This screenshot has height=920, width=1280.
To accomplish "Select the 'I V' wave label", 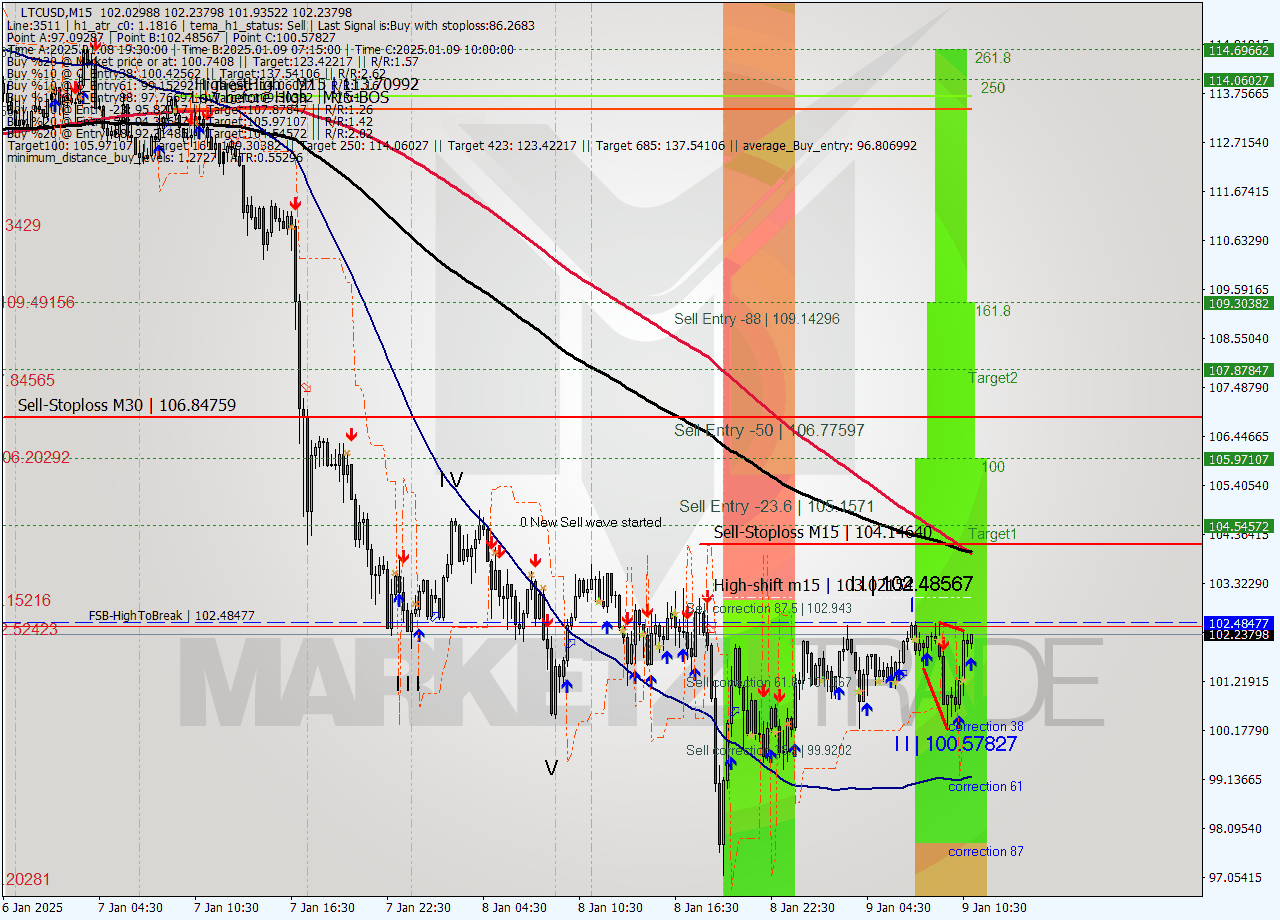I will (452, 480).
